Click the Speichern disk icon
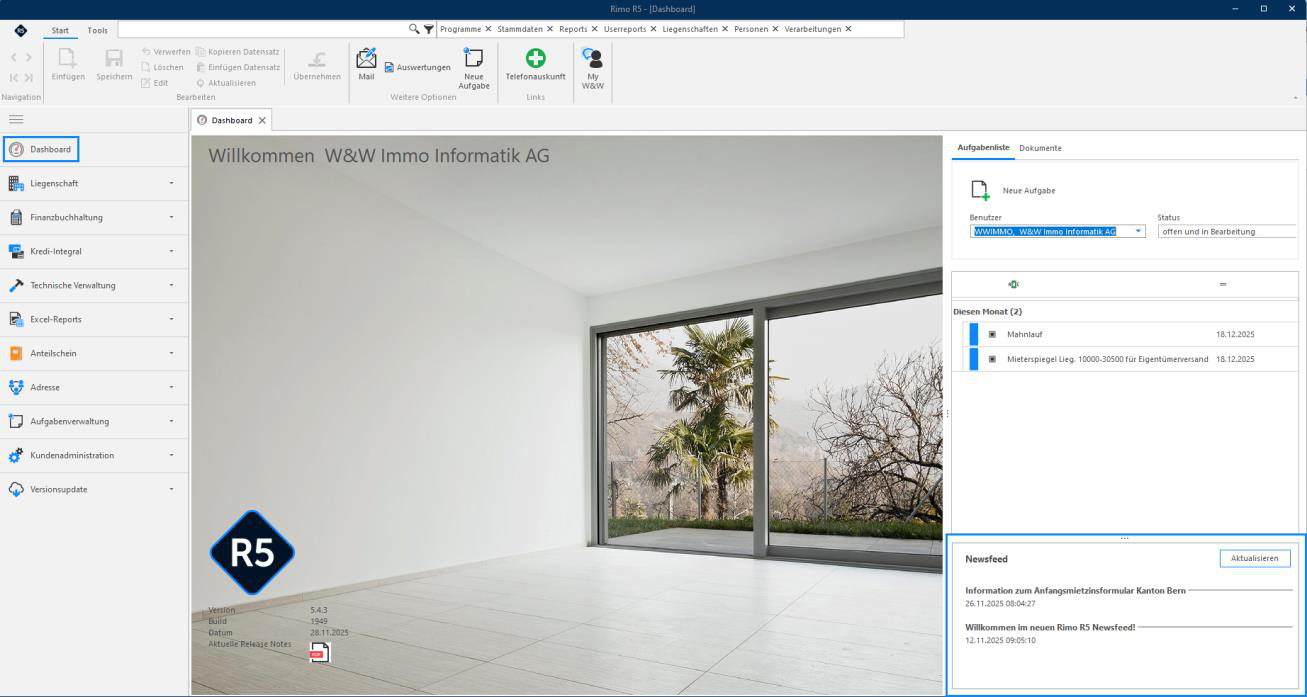The image size is (1307, 697). click(114, 59)
